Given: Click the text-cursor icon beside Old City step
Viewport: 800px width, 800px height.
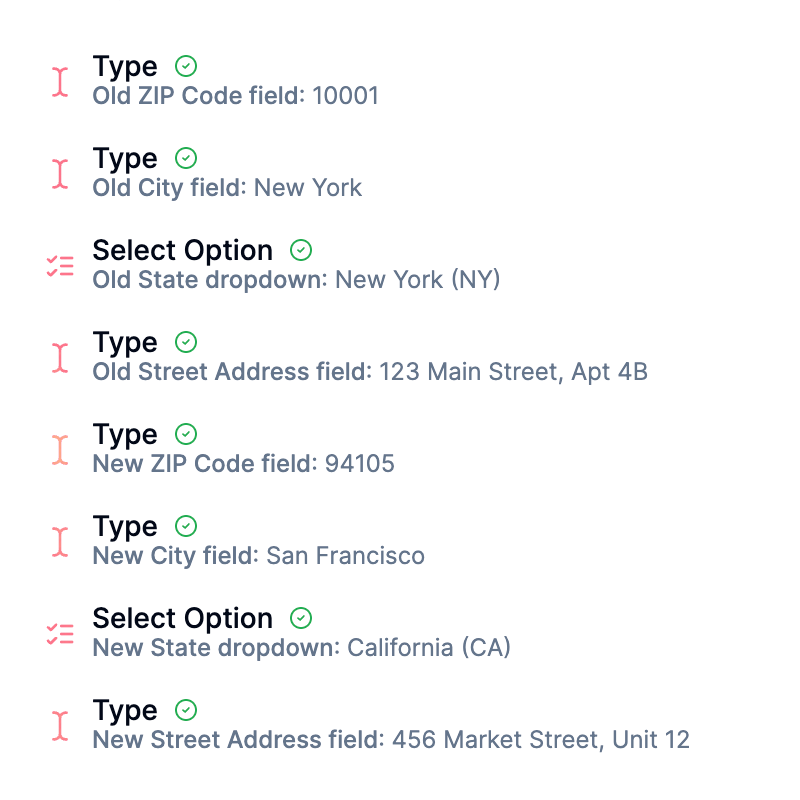Looking at the screenshot, I should pyautogui.click(x=60, y=173).
